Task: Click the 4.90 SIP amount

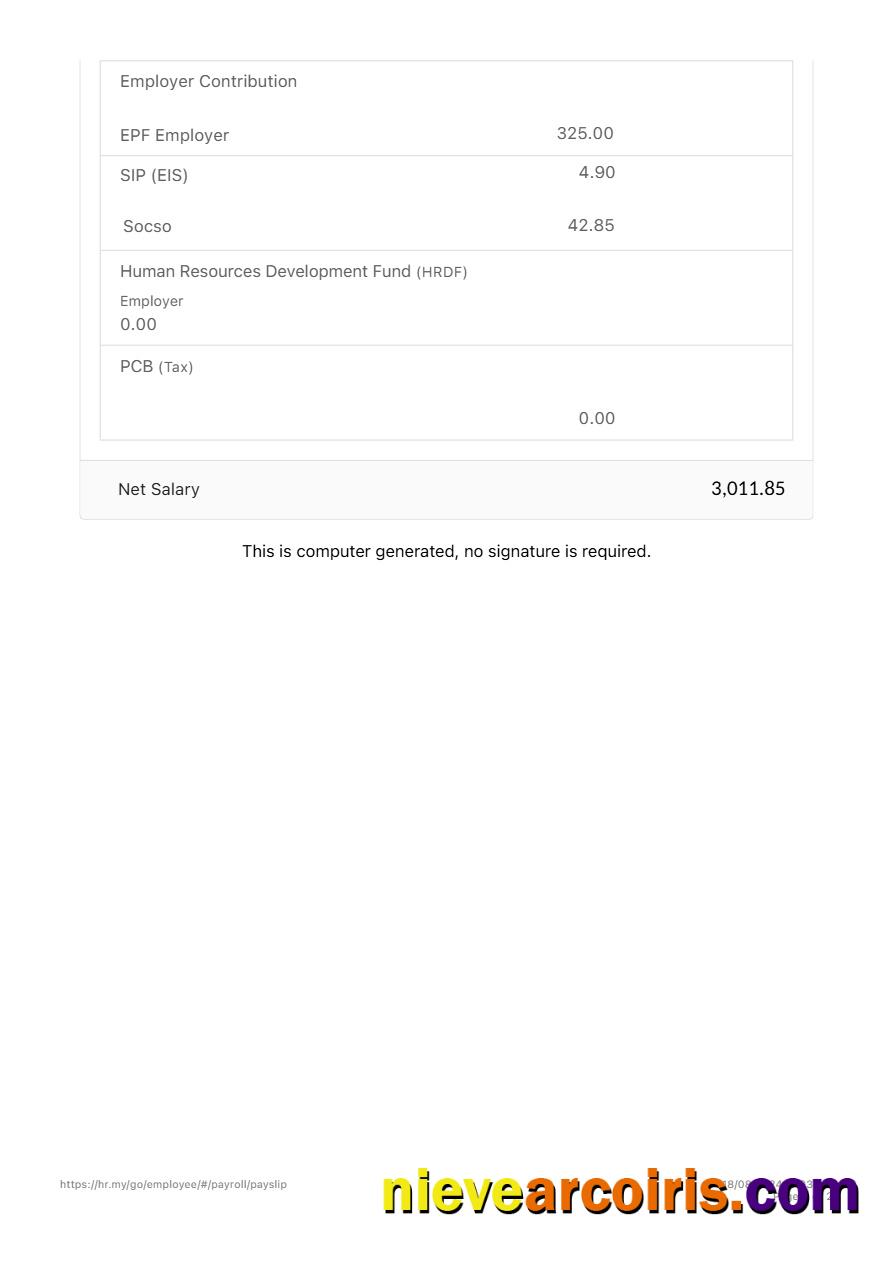Action: coord(596,173)
